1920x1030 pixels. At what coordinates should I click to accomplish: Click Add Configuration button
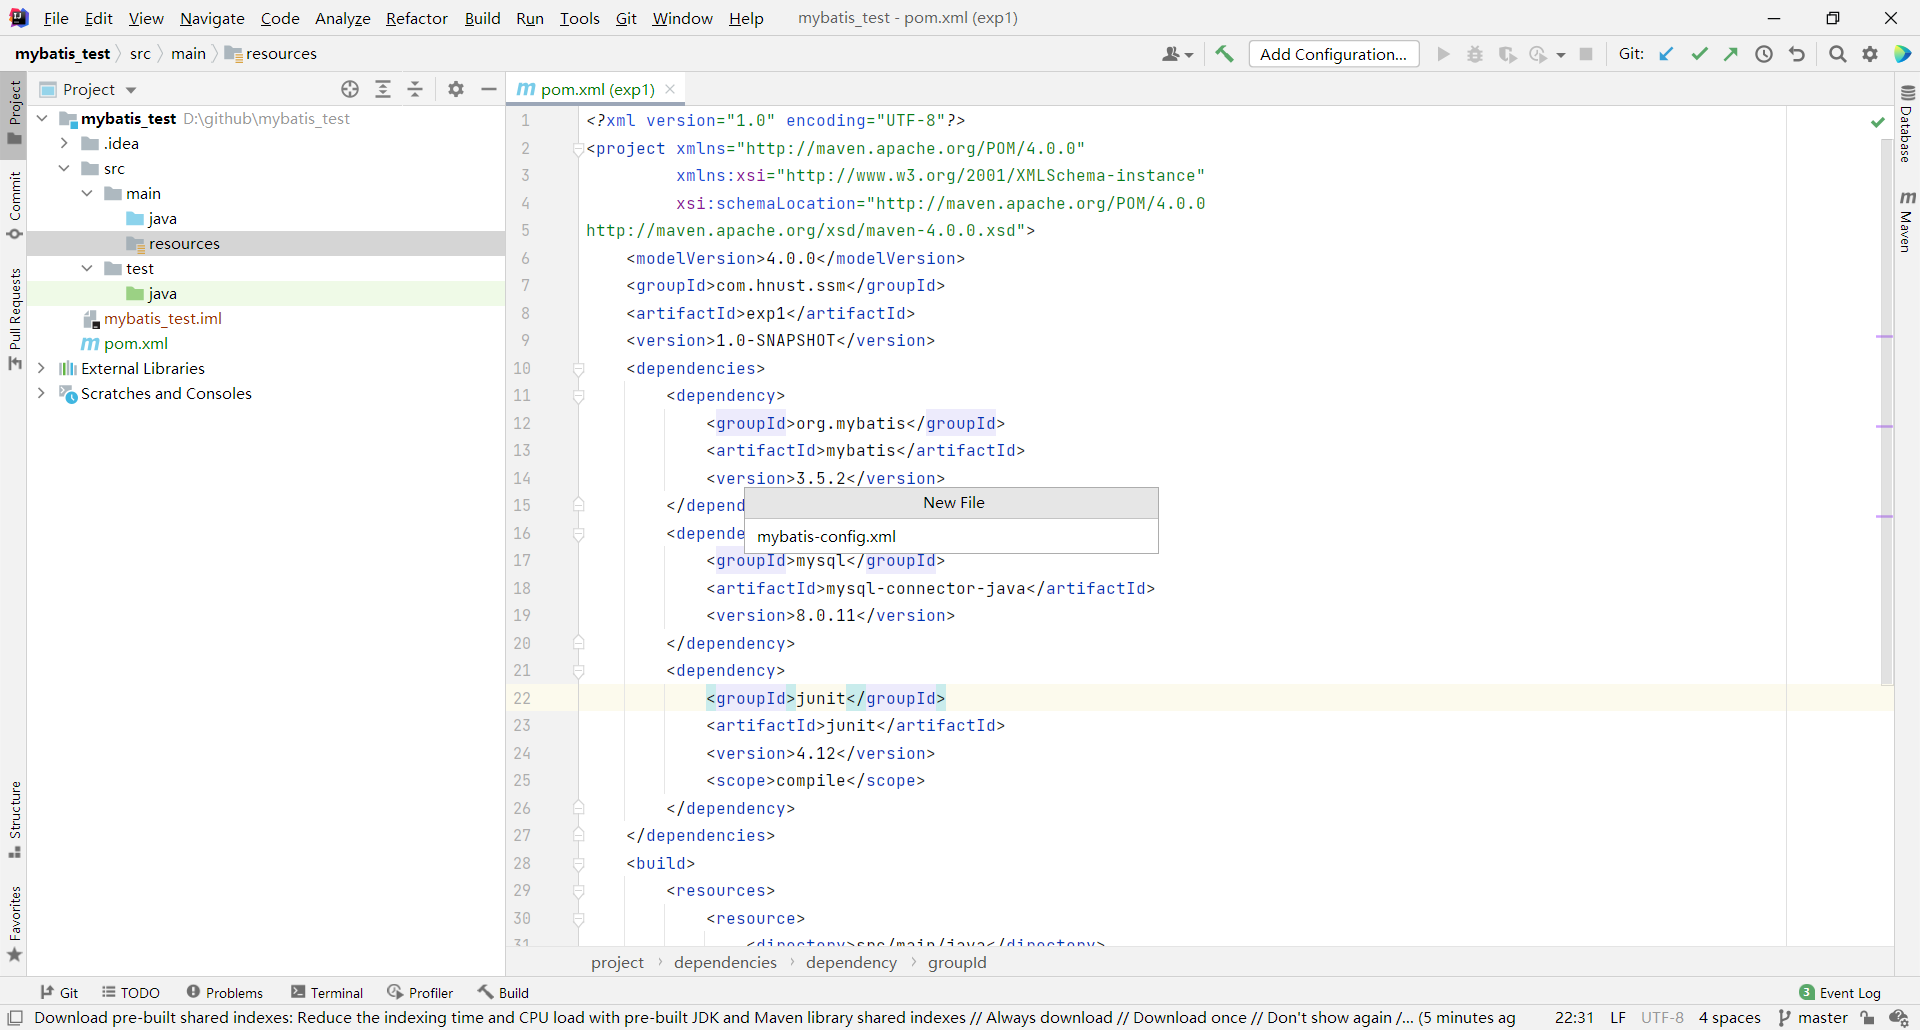(1333, 54)
